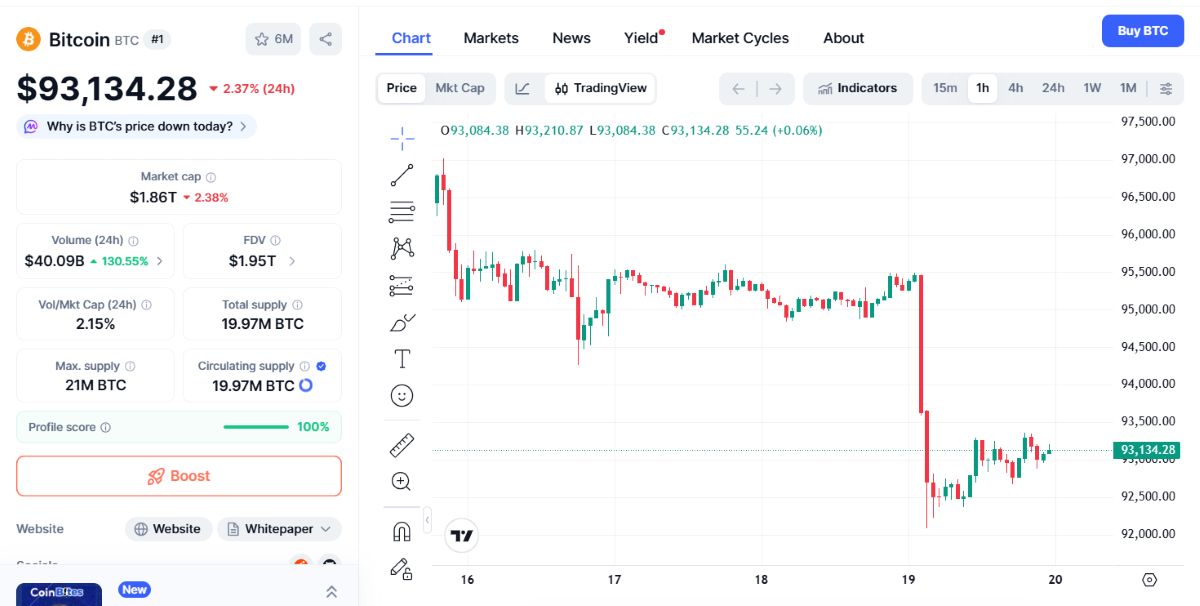Viewport: 1200px width, 606px height.
Task: Open the Emoji sticker tool
Action: (401, 395)
